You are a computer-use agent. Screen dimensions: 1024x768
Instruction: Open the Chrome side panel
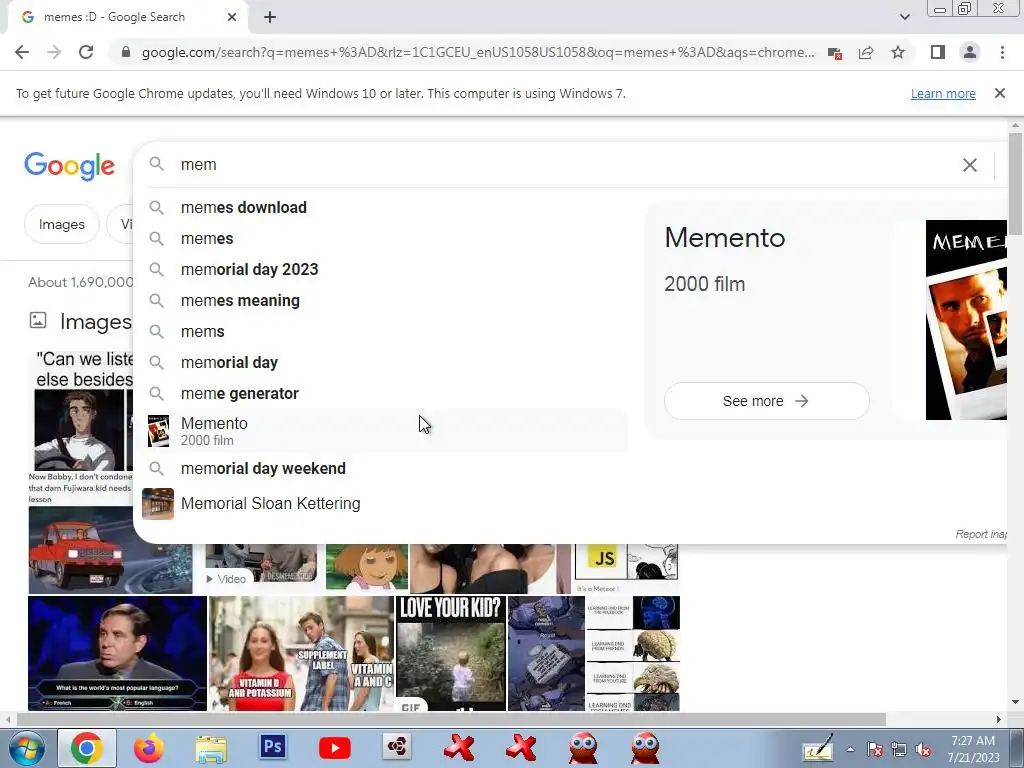coord(938,52)
